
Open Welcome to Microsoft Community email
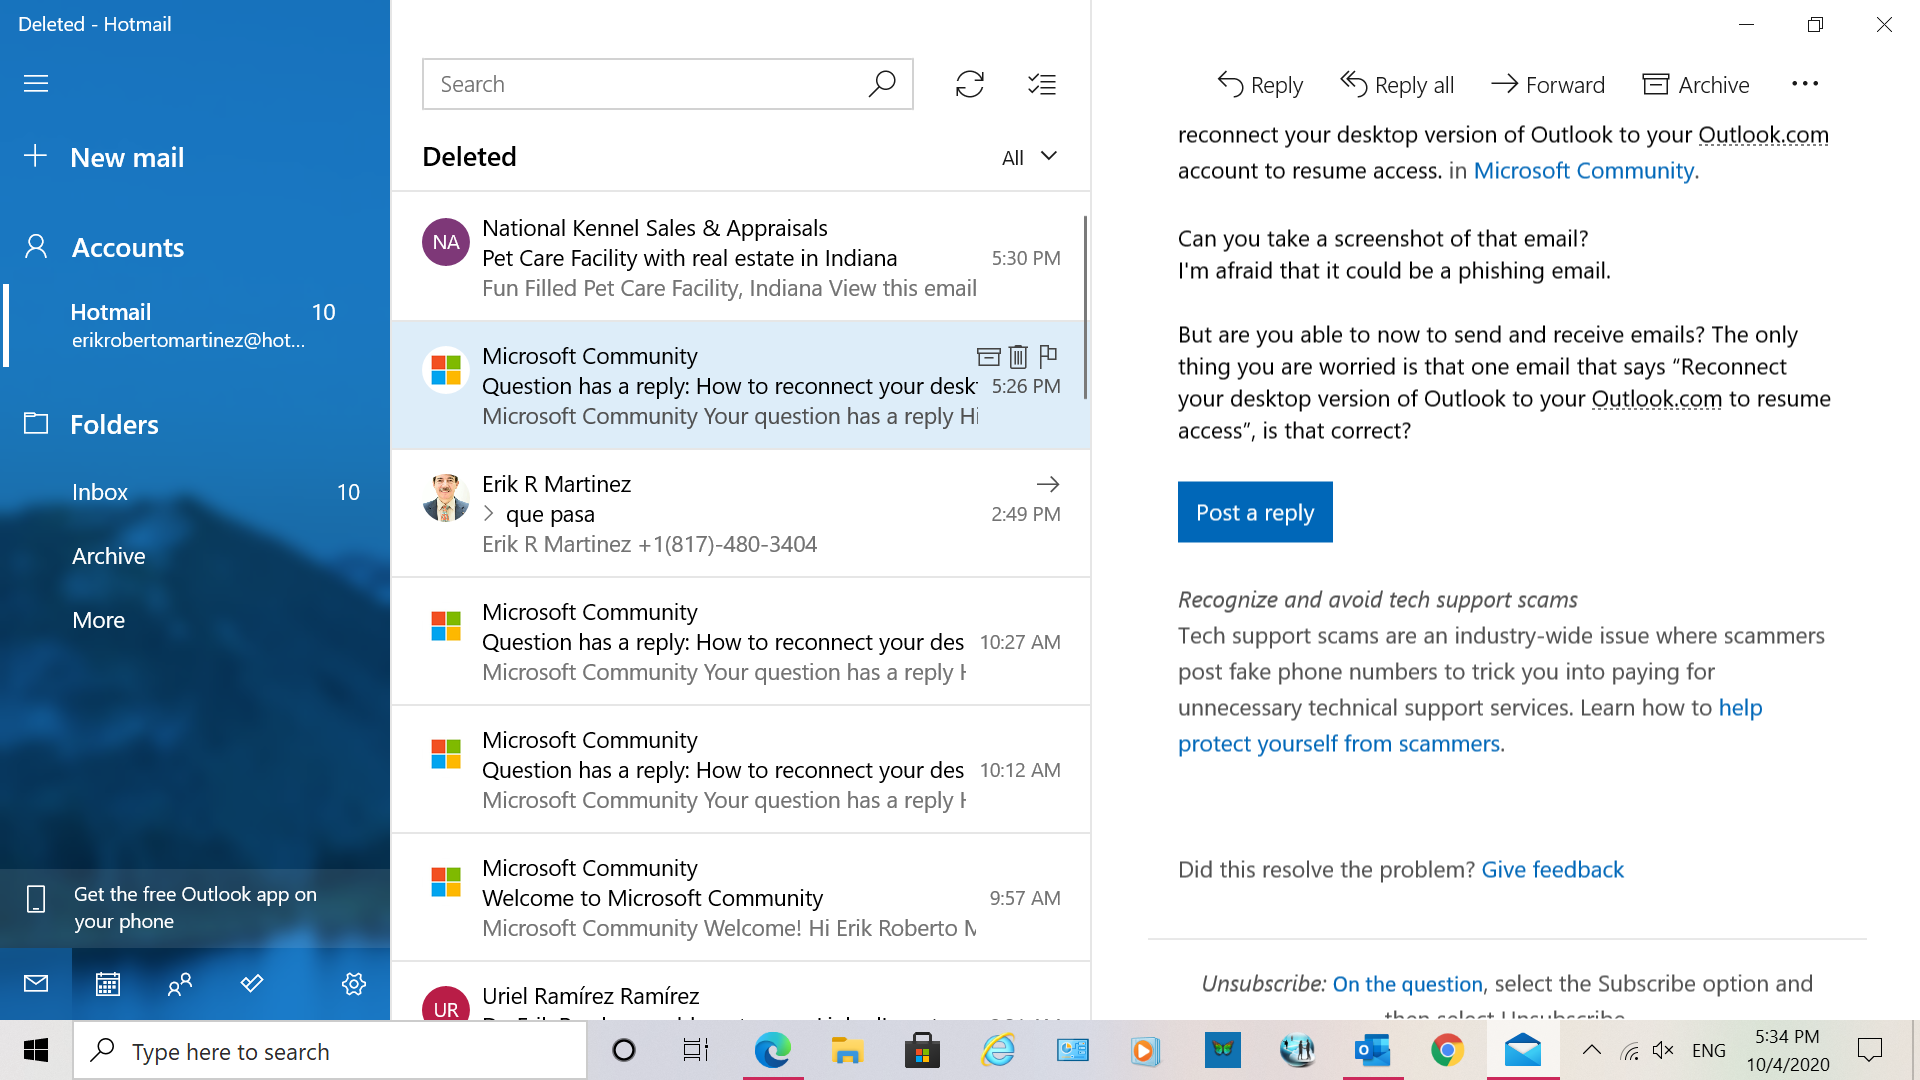coord(740,897)
